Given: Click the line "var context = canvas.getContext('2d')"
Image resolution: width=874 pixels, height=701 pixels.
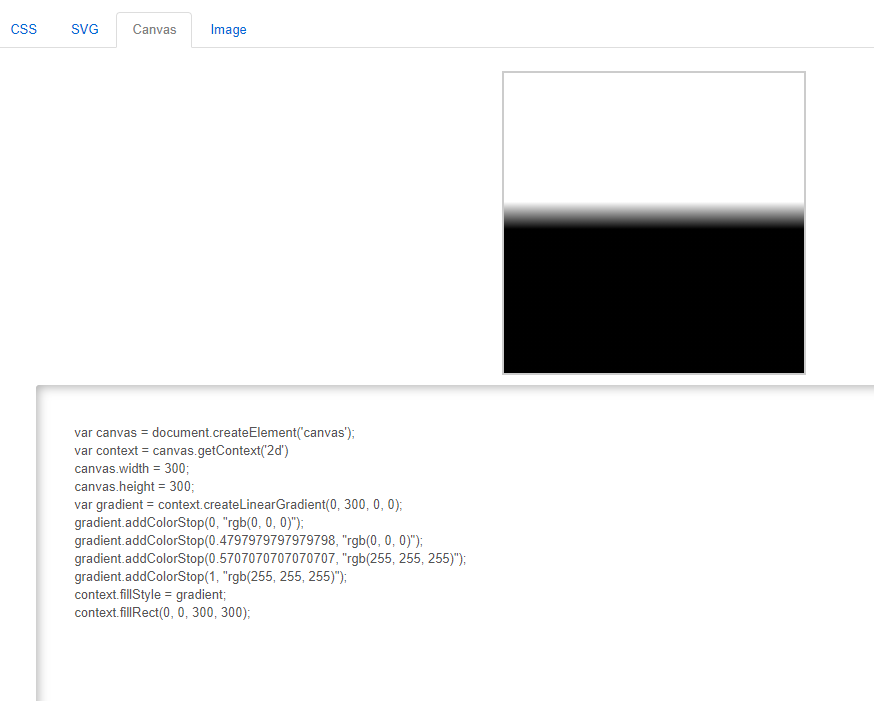Looking at the screenshot, I should click(x=182, y=451).
